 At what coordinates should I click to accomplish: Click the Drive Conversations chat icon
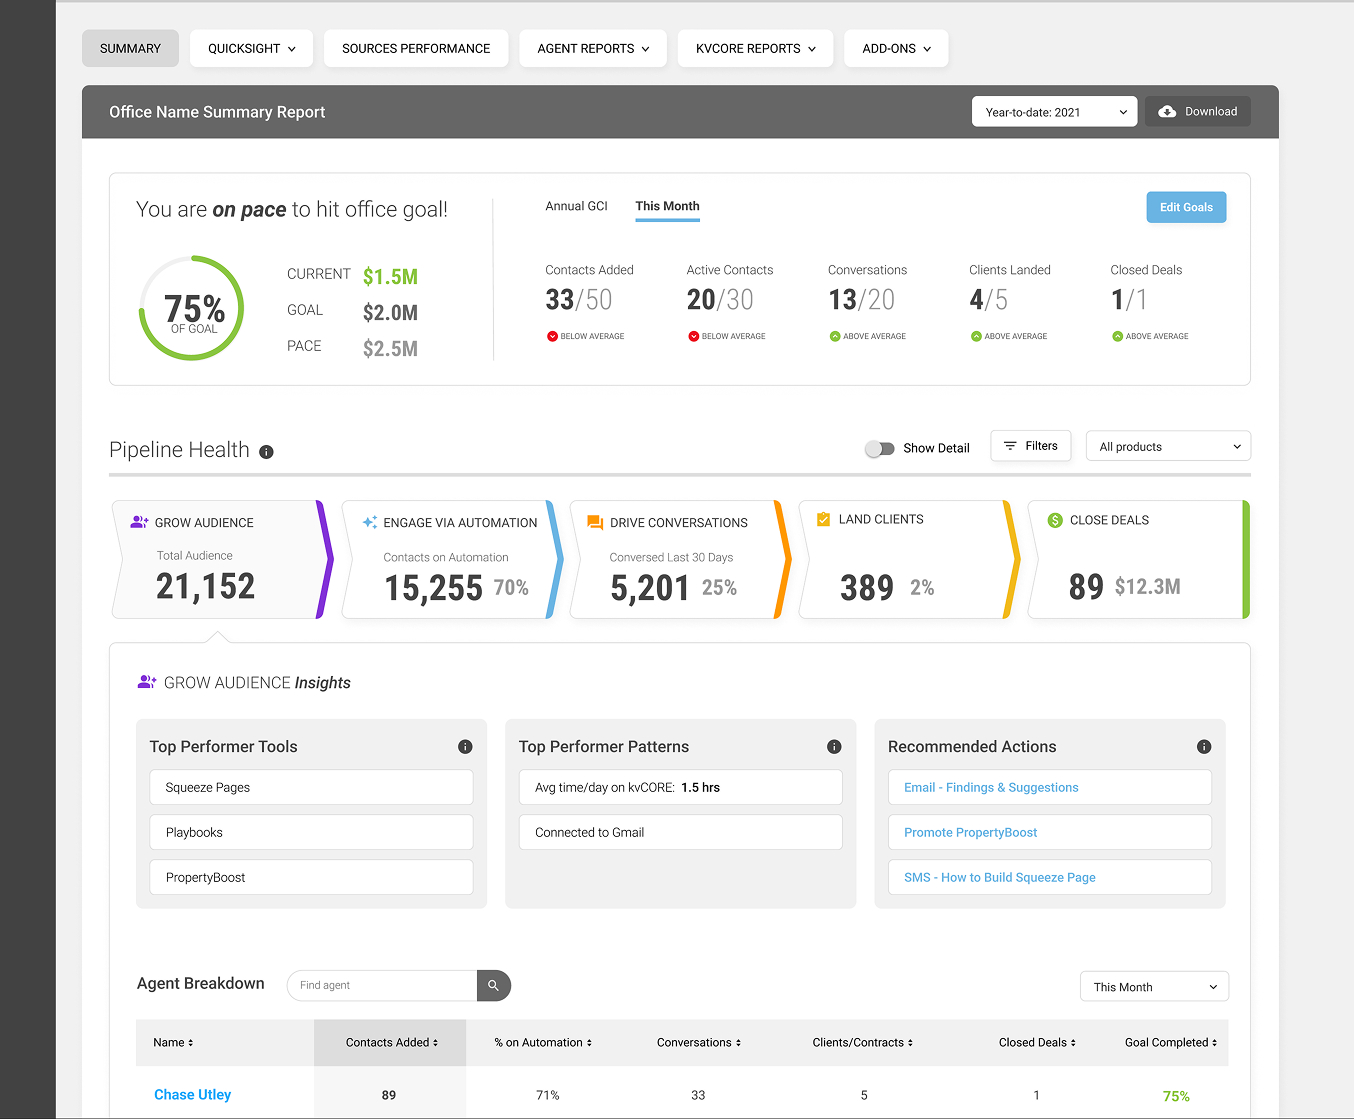coord(595,522)
